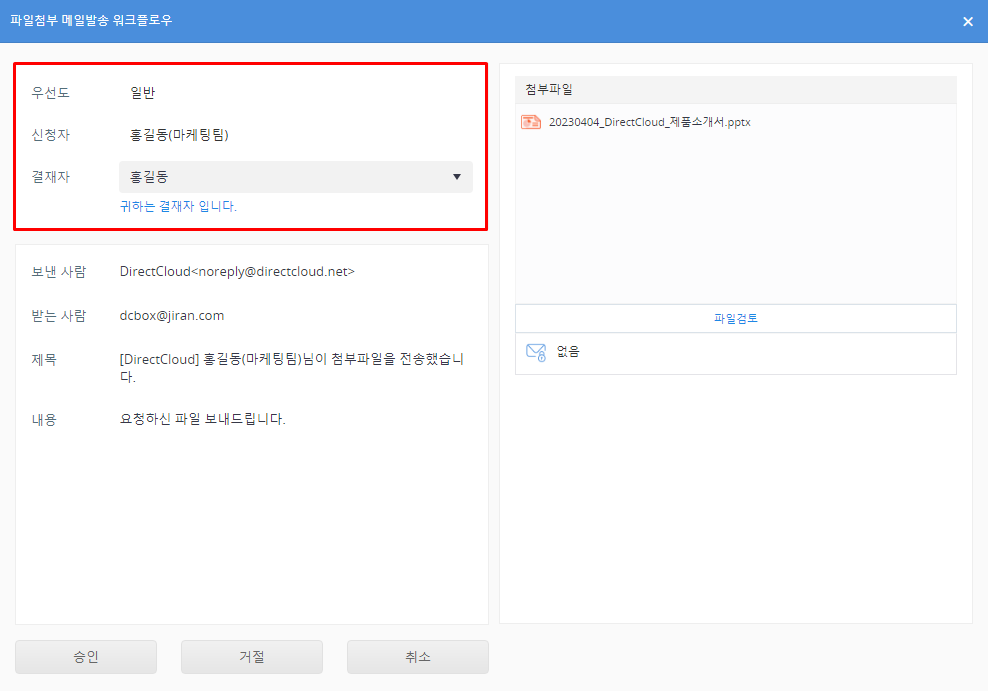This screenshot has height=691, width=988.
Task: Click the 귀하는 결재자 입니다. notice text
Action: pyautogui.click(x=178, y=207)
